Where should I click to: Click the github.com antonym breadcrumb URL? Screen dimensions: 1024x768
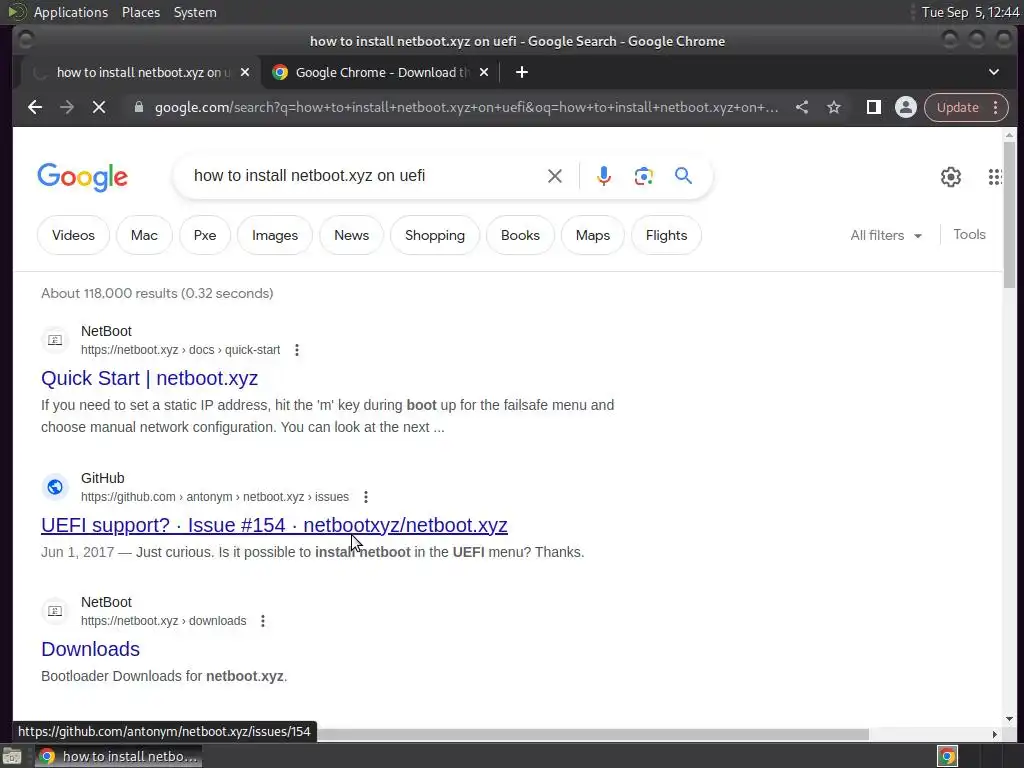215,497
